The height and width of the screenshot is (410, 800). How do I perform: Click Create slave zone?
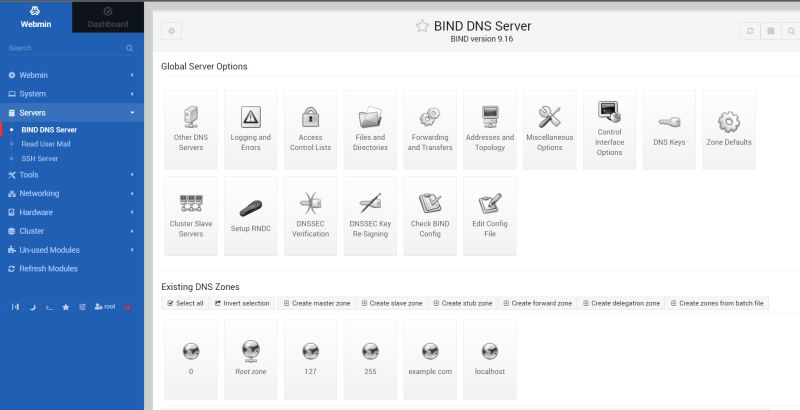point(392,303)
